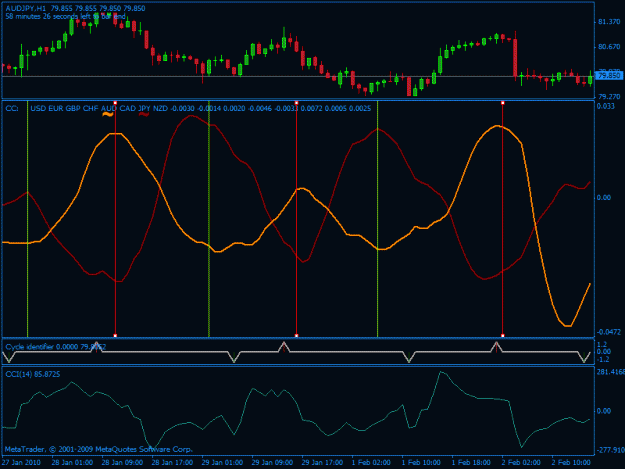The image size is (625, 469).
Task: Click the -1.2 scale label of Cycle identifier
Action: tap(603, 359)
